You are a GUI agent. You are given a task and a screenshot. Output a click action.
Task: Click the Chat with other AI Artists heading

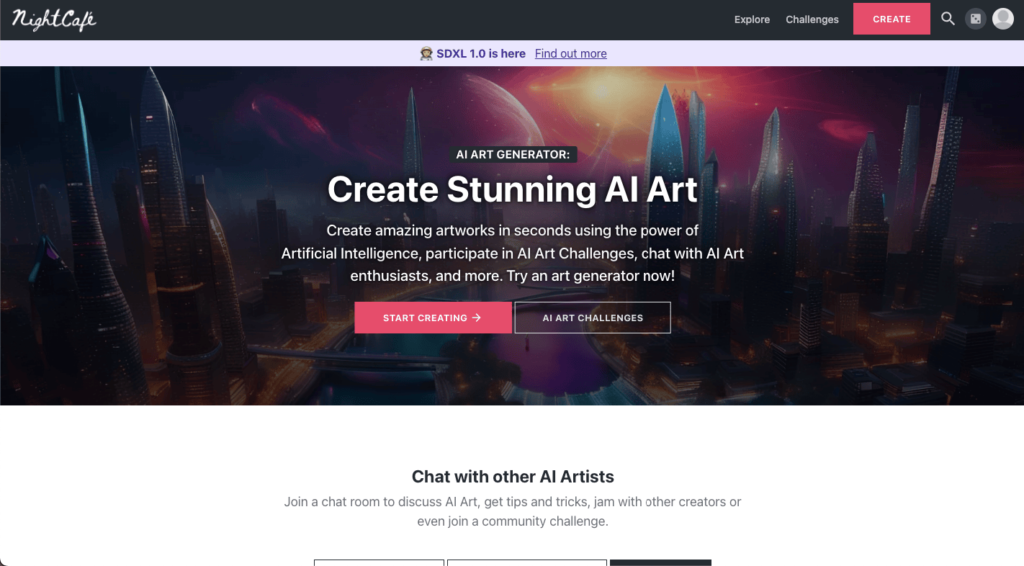pyautogui.click(x=513, y=477)
